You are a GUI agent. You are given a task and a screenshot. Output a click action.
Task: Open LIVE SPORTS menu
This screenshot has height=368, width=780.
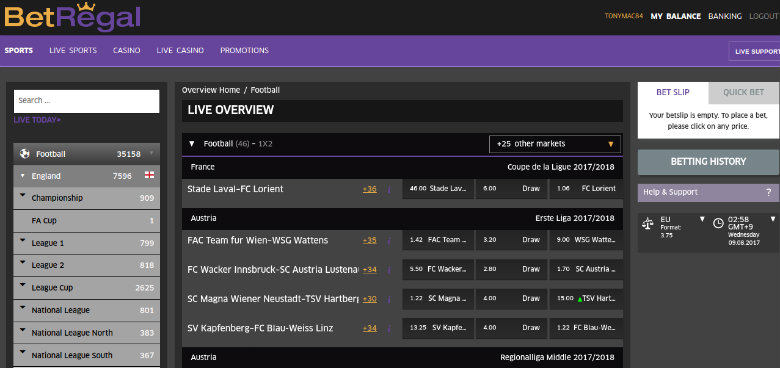[x=73, y=50]
